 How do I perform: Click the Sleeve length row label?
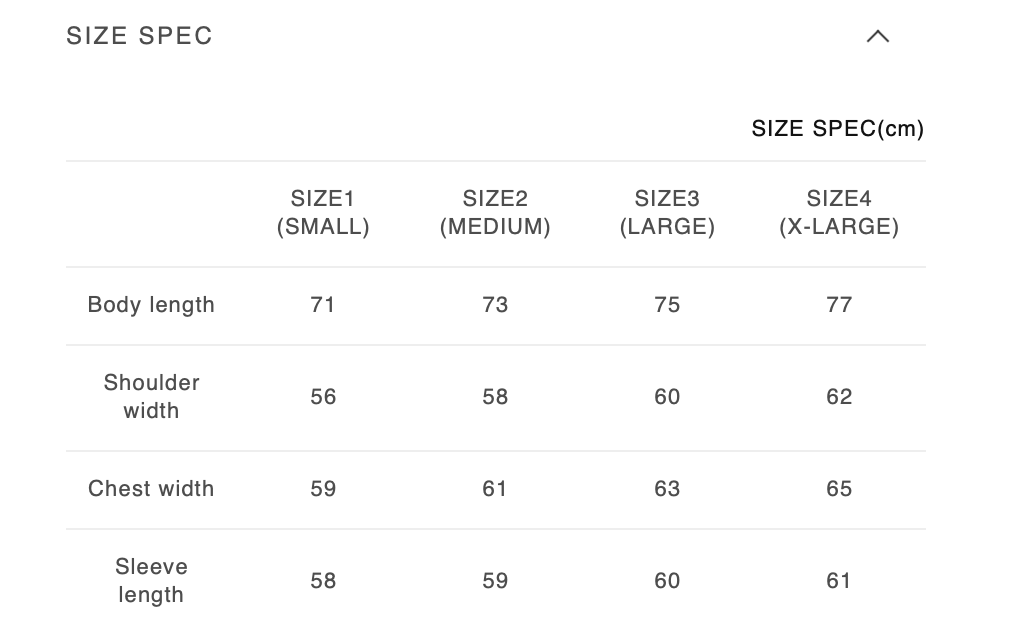[151, 581]
